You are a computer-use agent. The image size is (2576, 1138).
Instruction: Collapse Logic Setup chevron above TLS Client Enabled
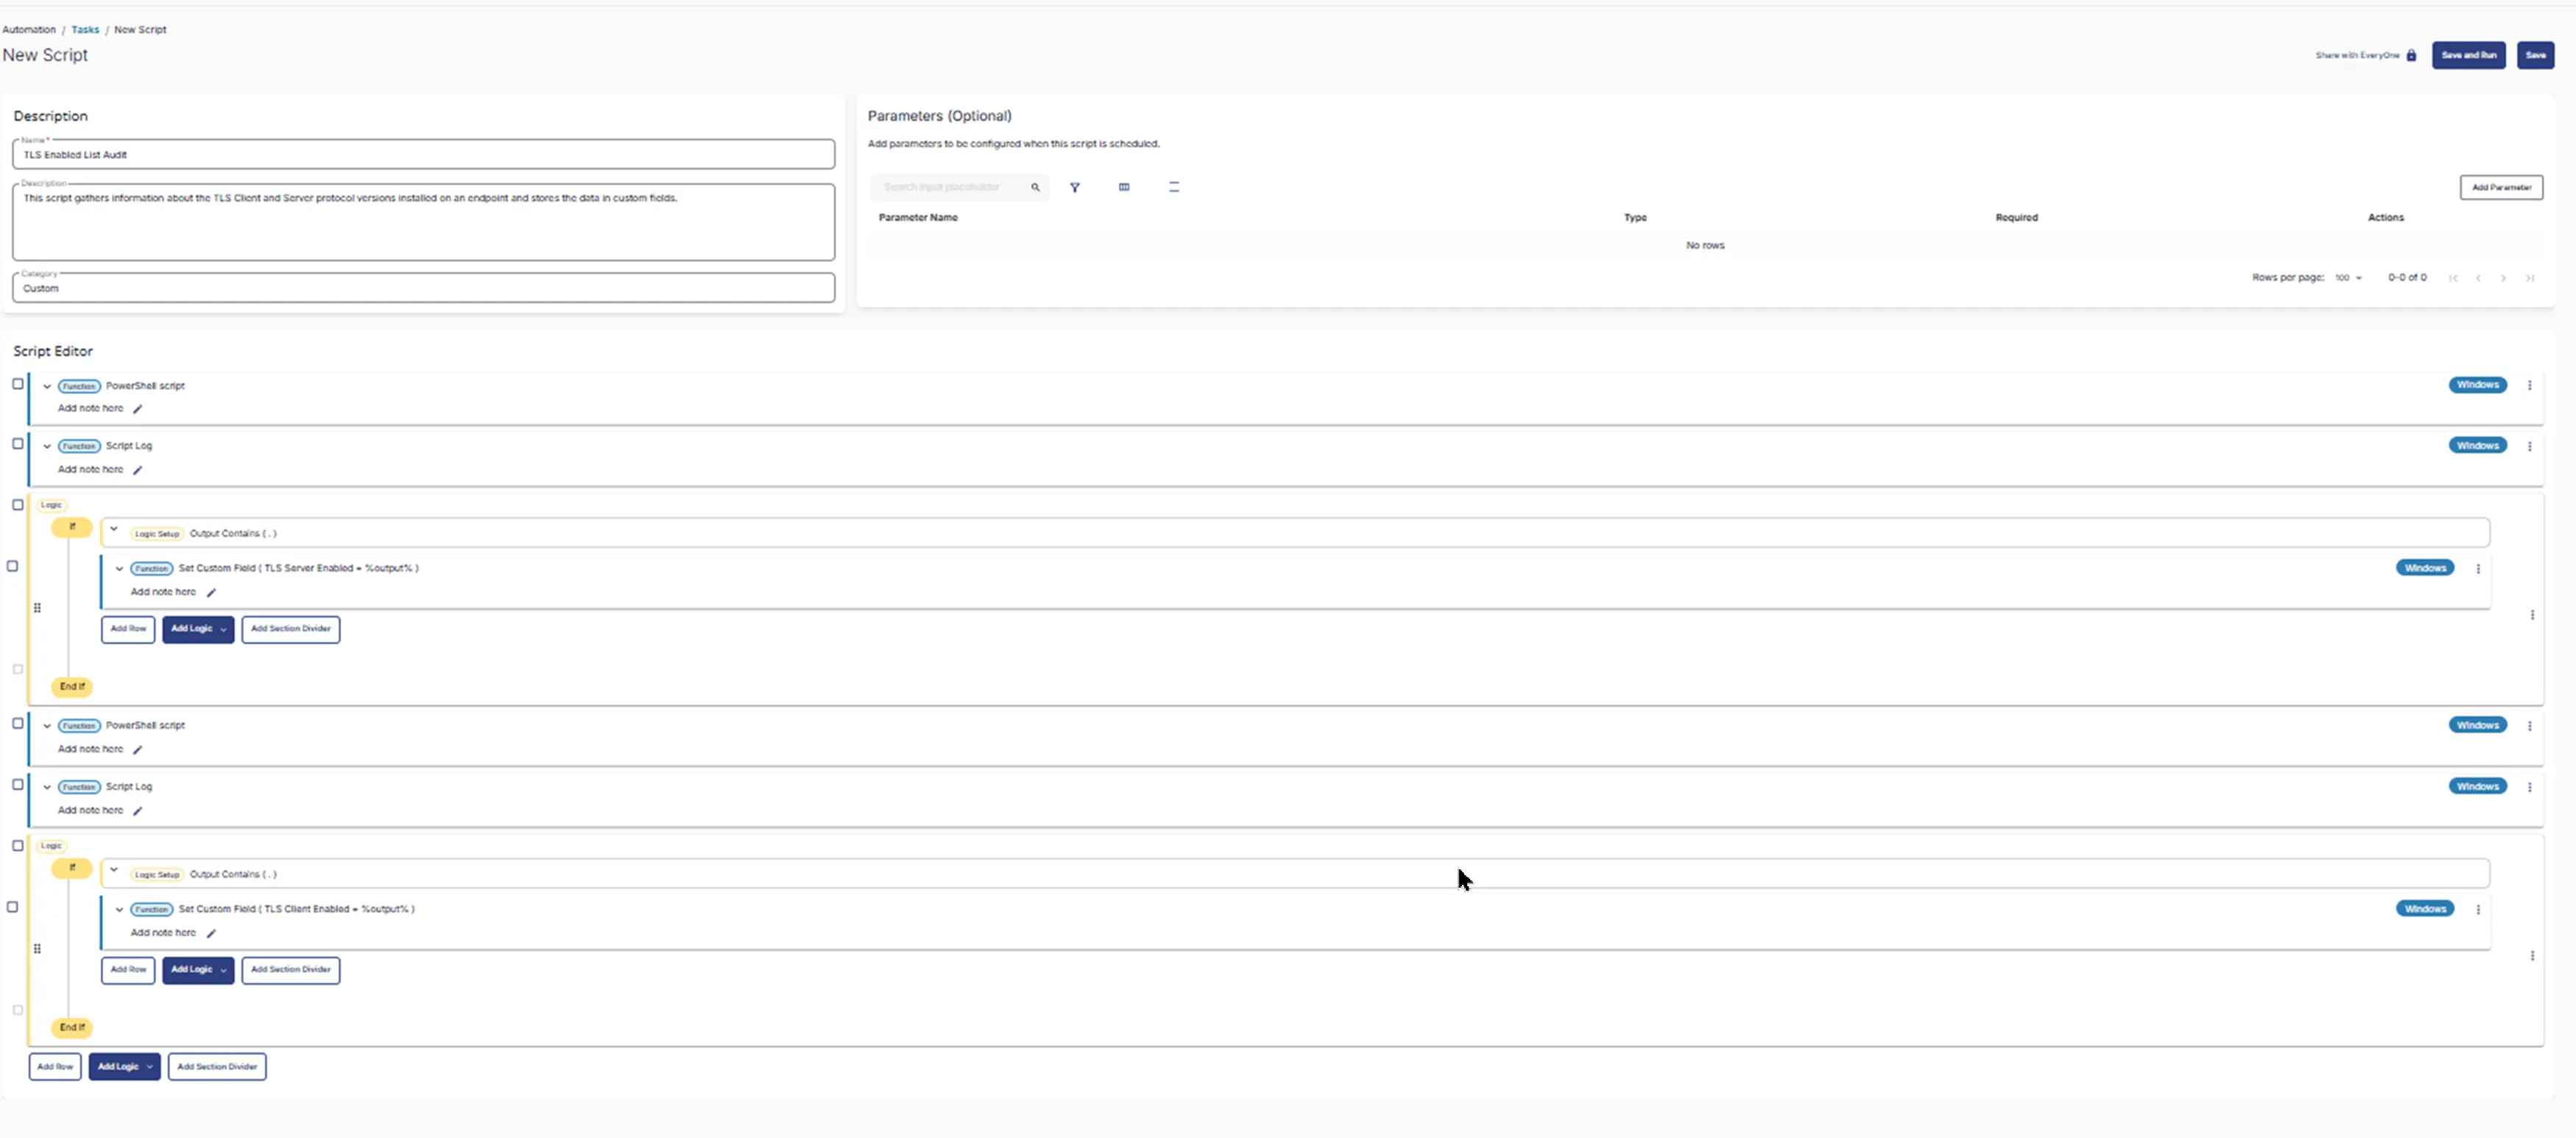tap(114, 871)
